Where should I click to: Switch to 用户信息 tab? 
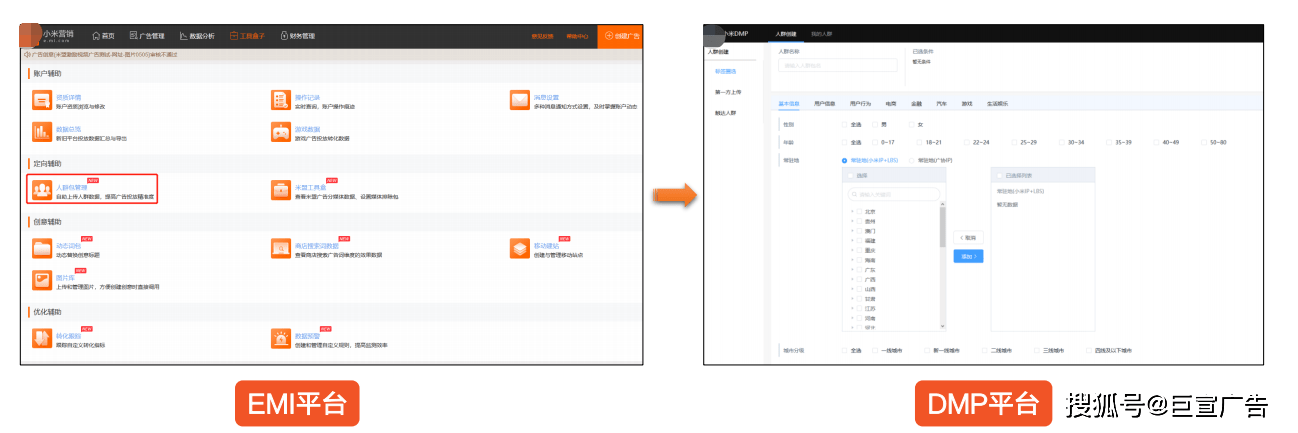click(x=825, y=103)
